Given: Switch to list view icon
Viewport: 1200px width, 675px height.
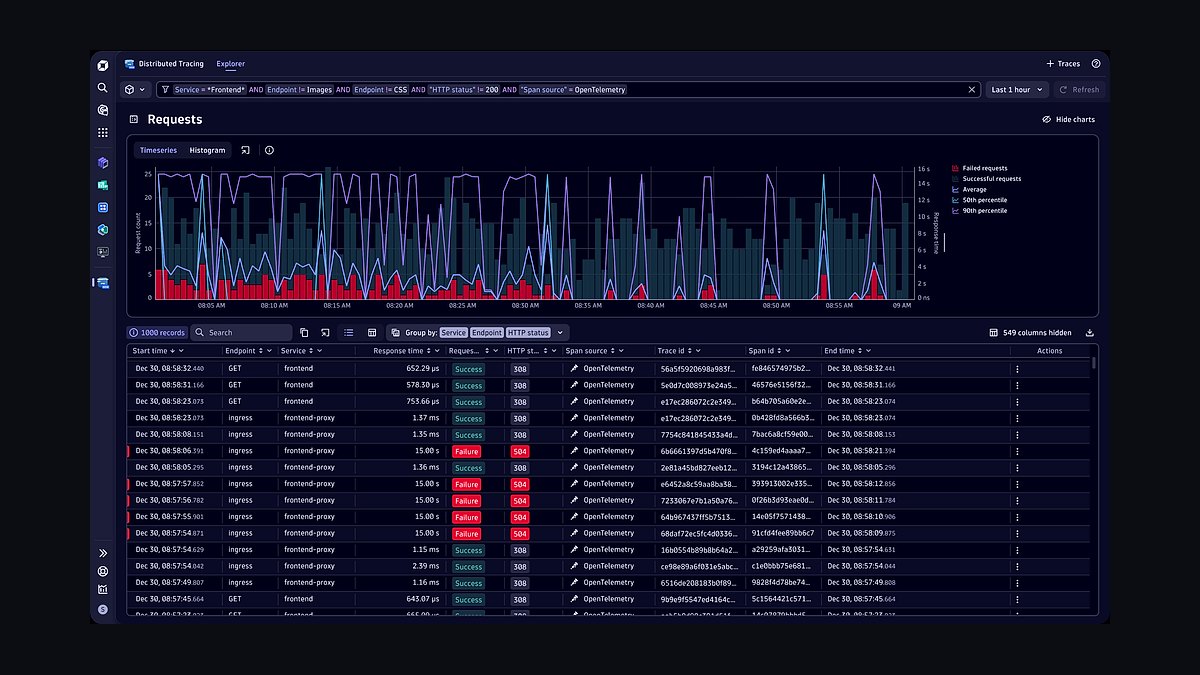Looking at the screenshot, I should point(349,332).
